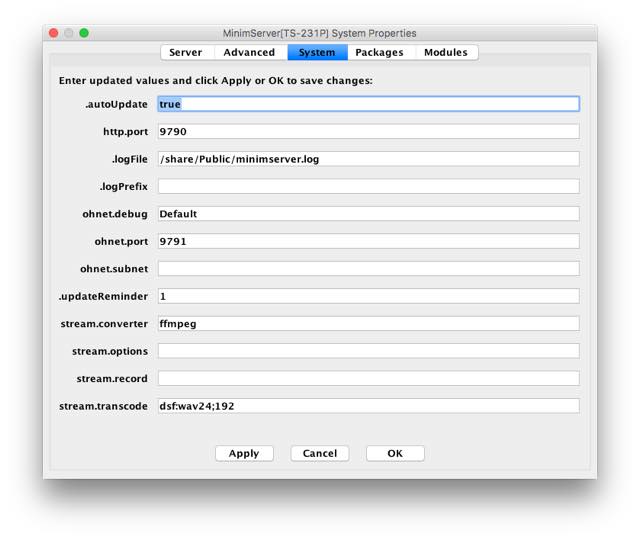
Task: Click the empty ohnet.subnet field
Action: pos(369,269)
